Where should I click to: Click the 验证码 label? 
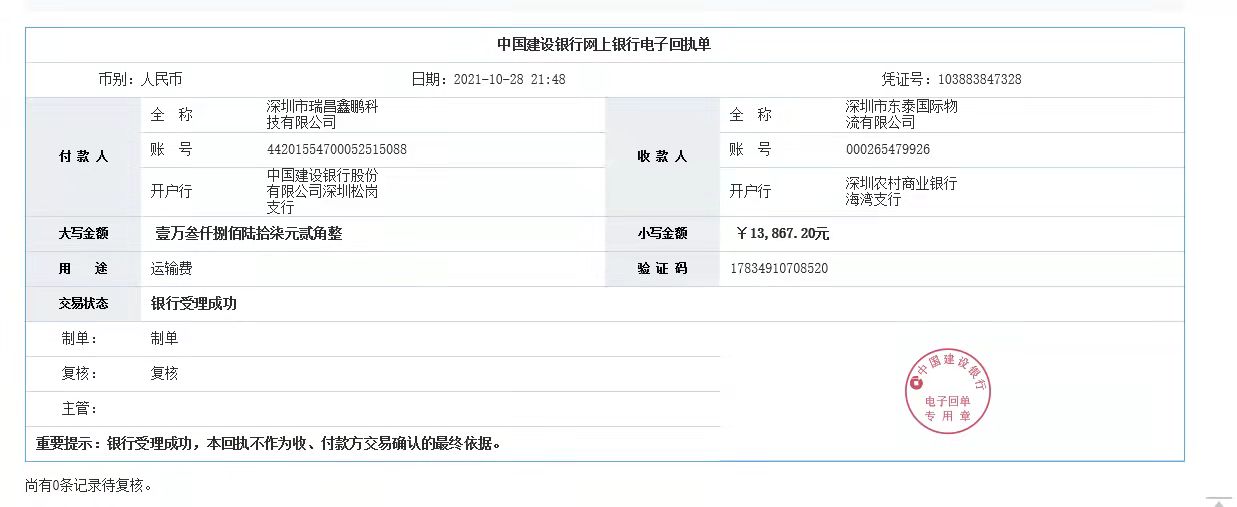(662, 268)
